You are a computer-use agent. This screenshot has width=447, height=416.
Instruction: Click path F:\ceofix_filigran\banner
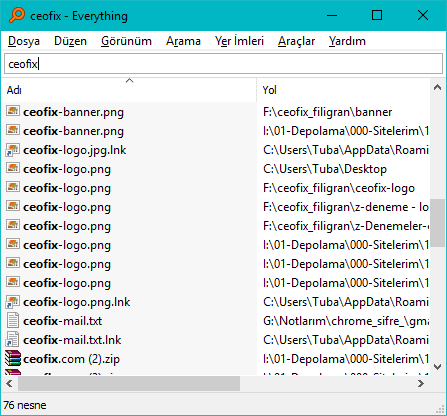(x=327, y=112)
